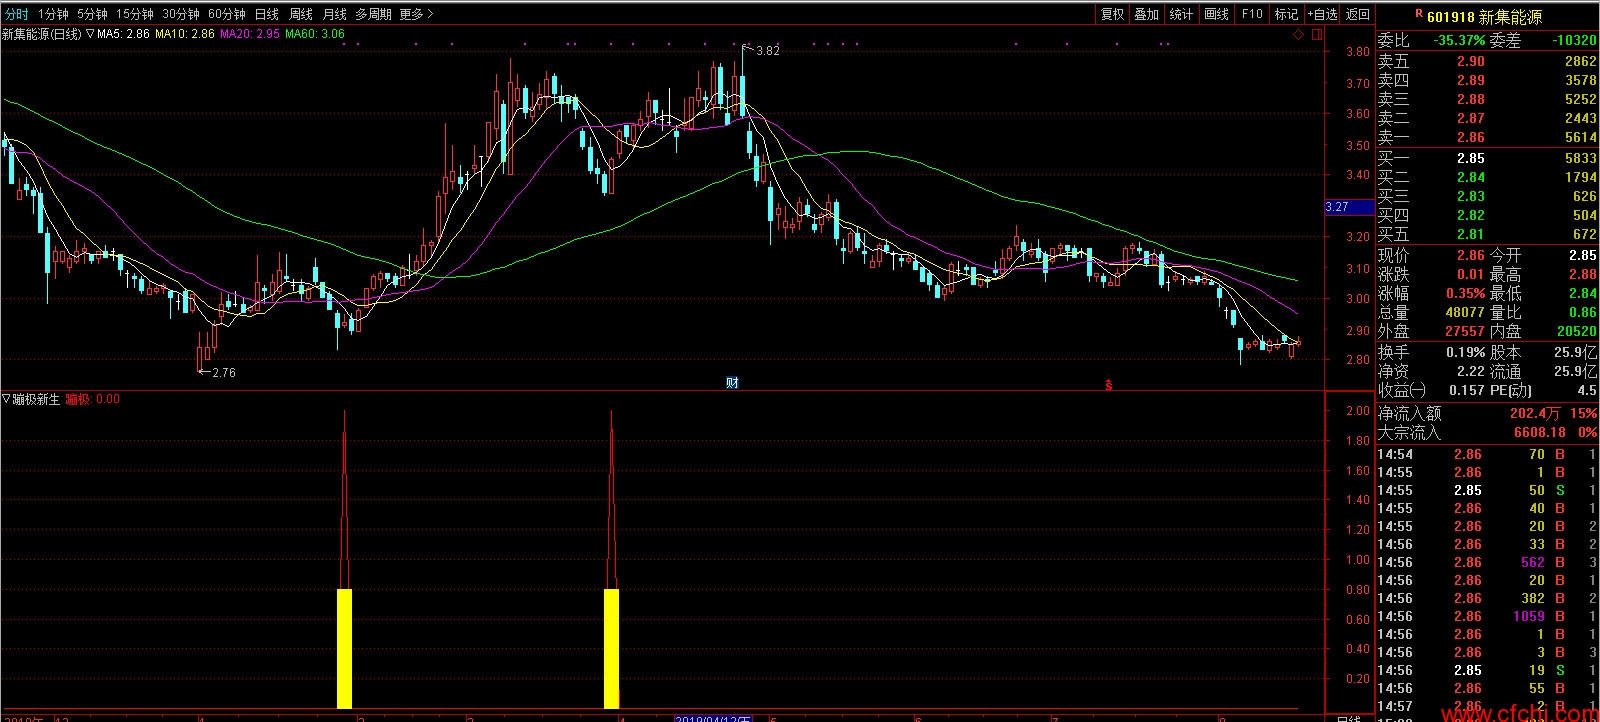Click the red panel-layout icon near price axis

pos(1315,34)
